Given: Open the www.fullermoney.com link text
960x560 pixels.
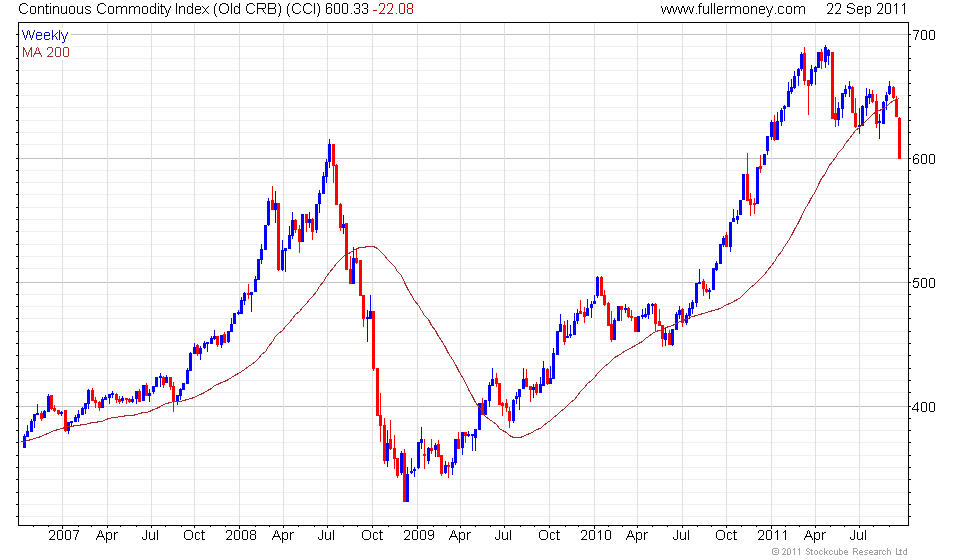Looking at the screenshot, I should click(x=733, y=9).
